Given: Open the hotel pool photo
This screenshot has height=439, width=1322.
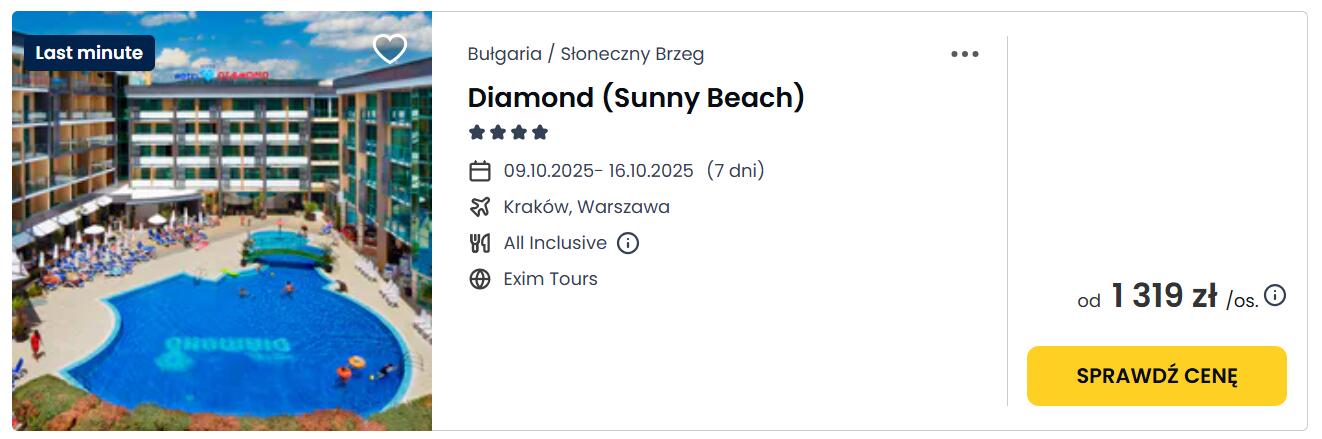Looking at the screenshot, I should click(x=222, y=260).
